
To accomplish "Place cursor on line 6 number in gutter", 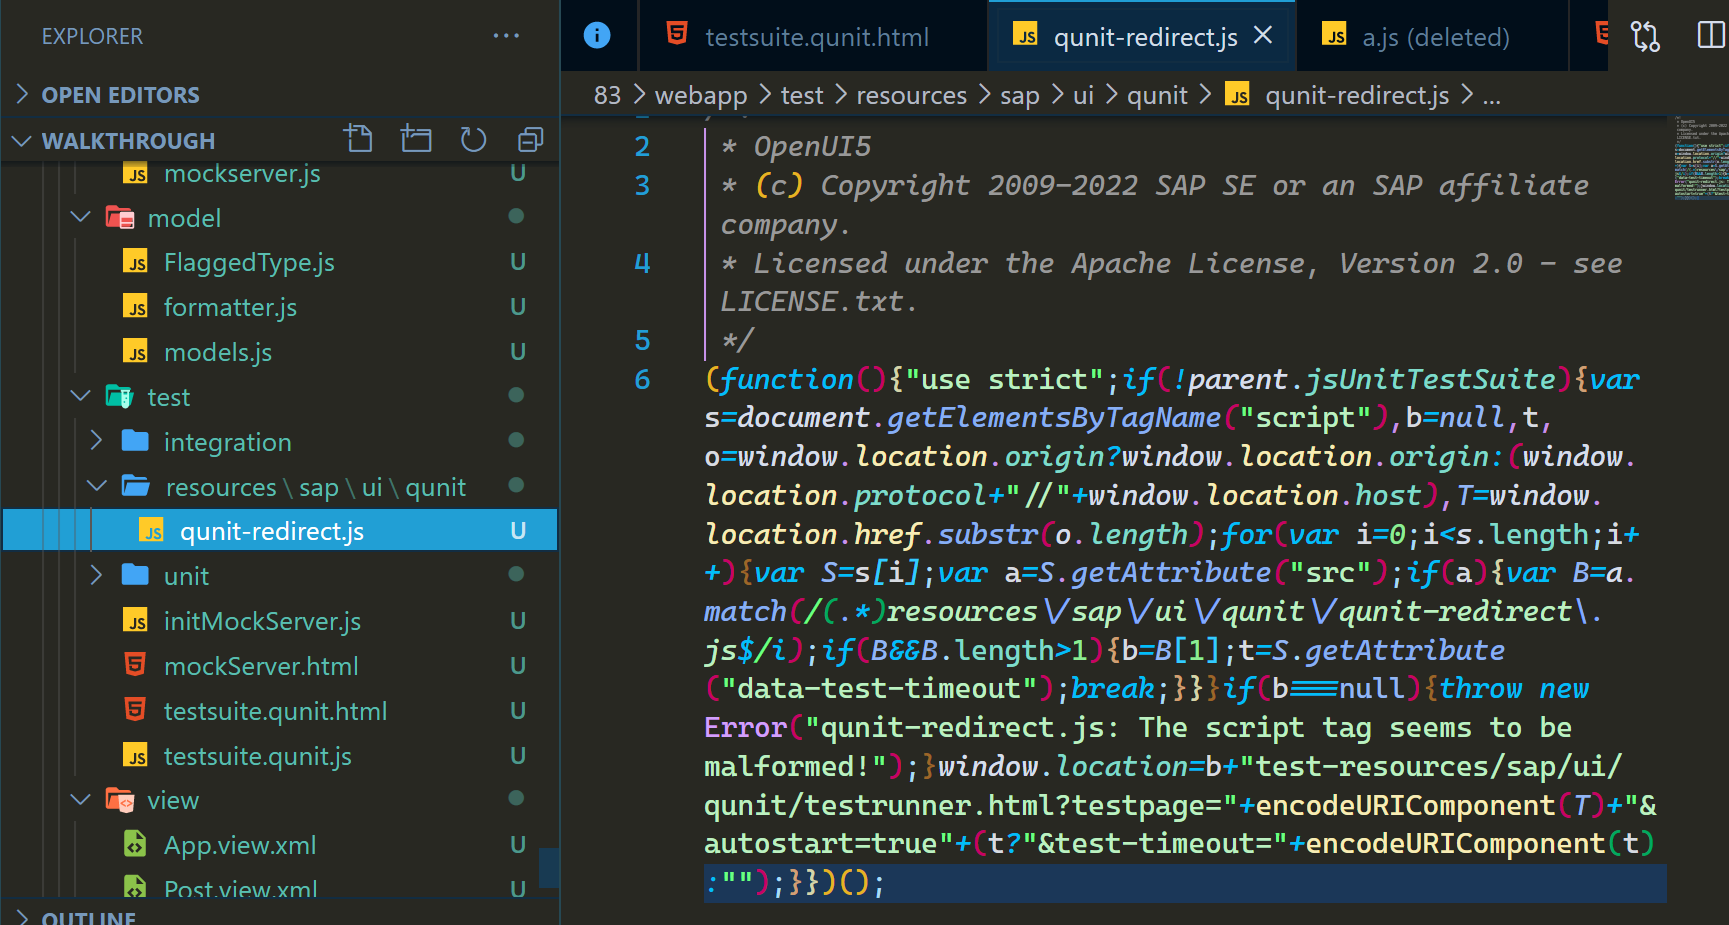I will coord(642,380).
